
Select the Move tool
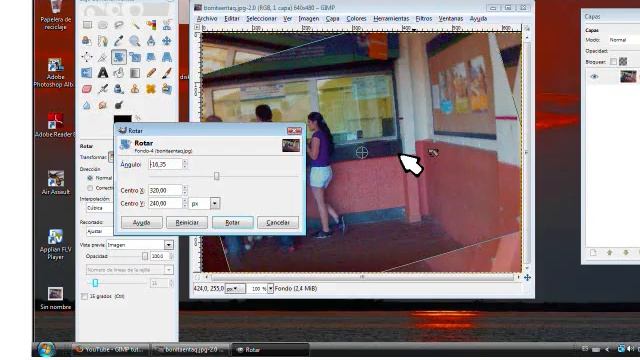(167, 41)
